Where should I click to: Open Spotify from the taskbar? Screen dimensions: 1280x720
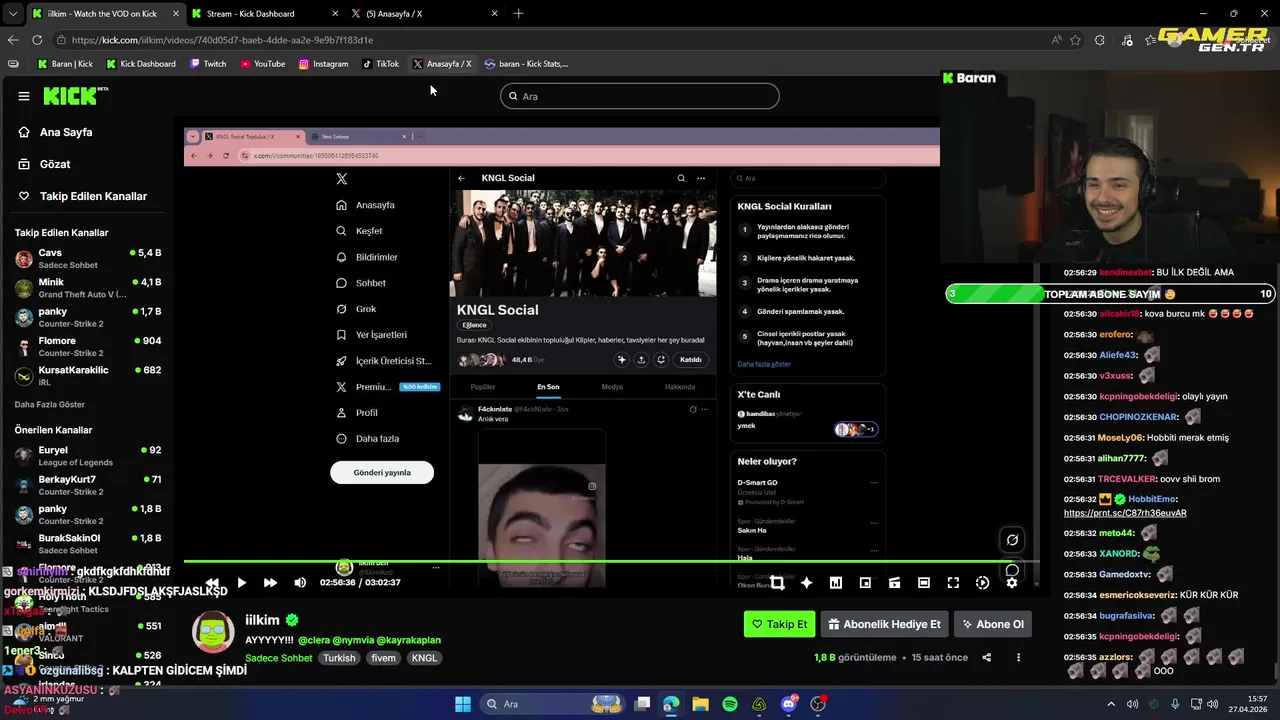pyautogui.click(x=730, y=704)
